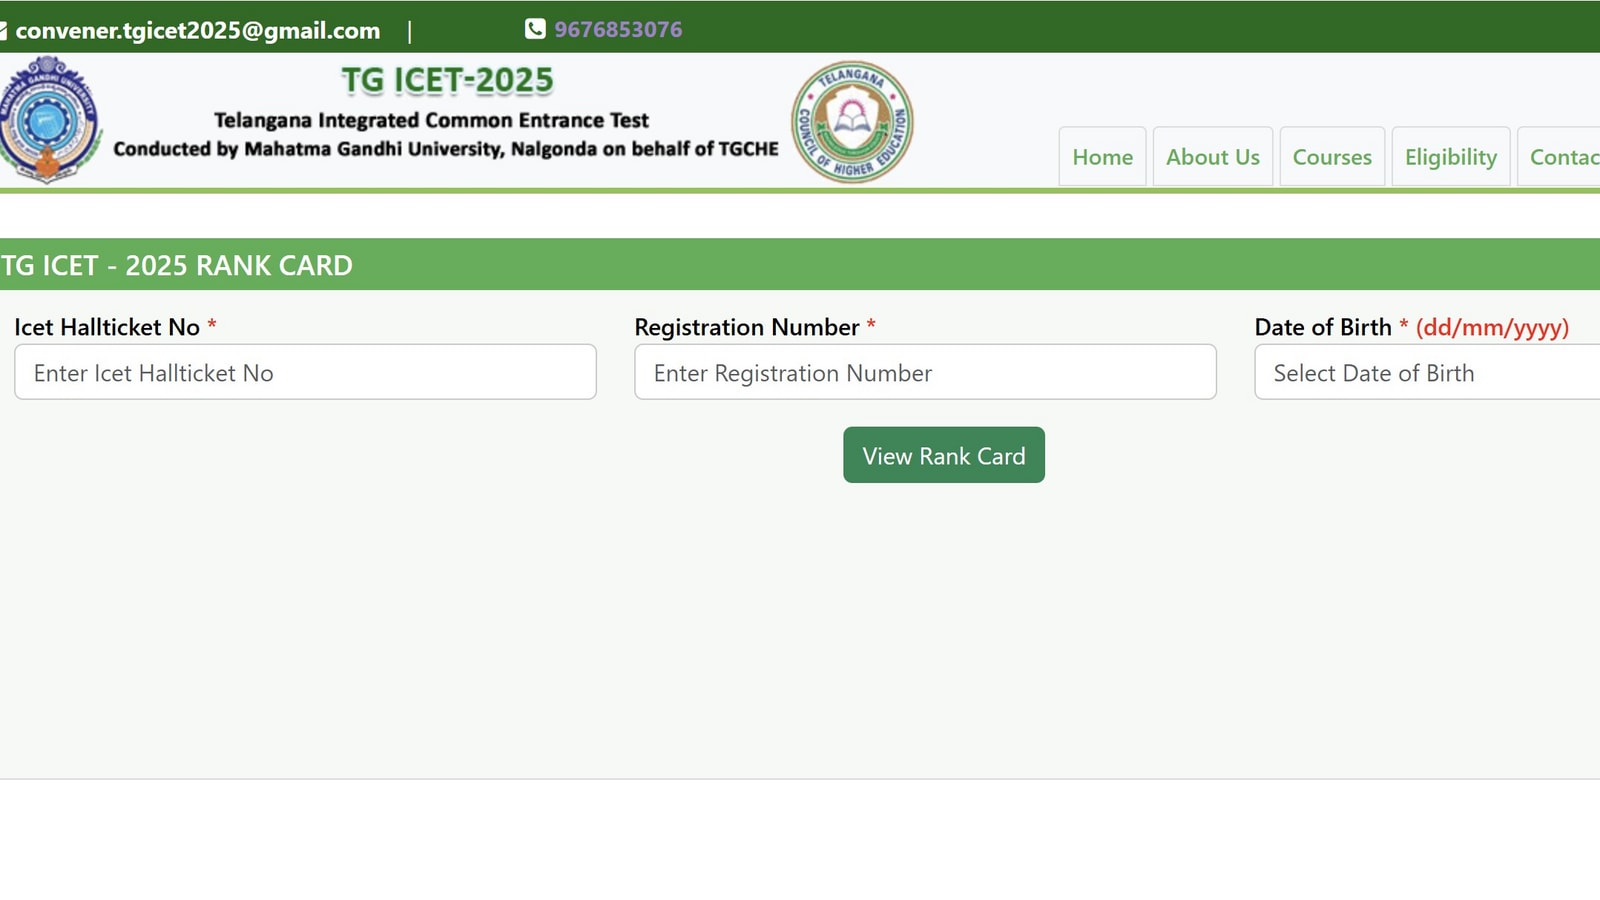Click the phone icon in top bar
The width and height of the screenshot is (1600, 900).
pyautogui.click(x=535, y=29)
